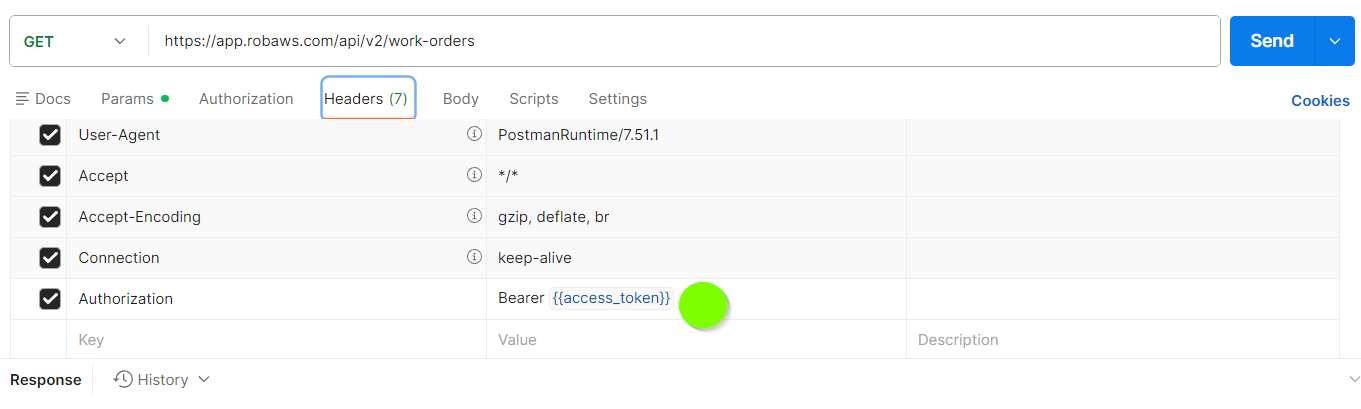Open the Settings tab

click(x=617, y=99)
